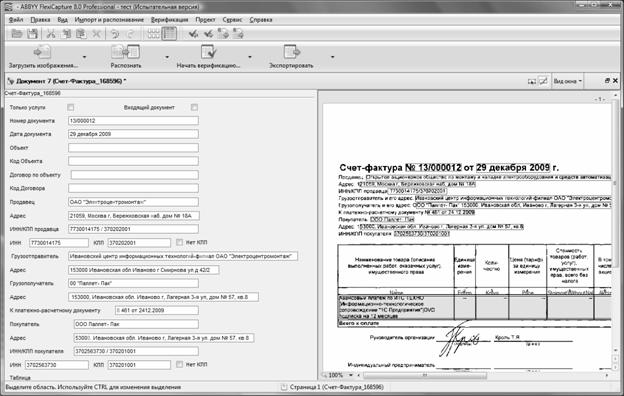Click the Распознать icon
This screenshot has height=396, width=624.
coord(126,52)
